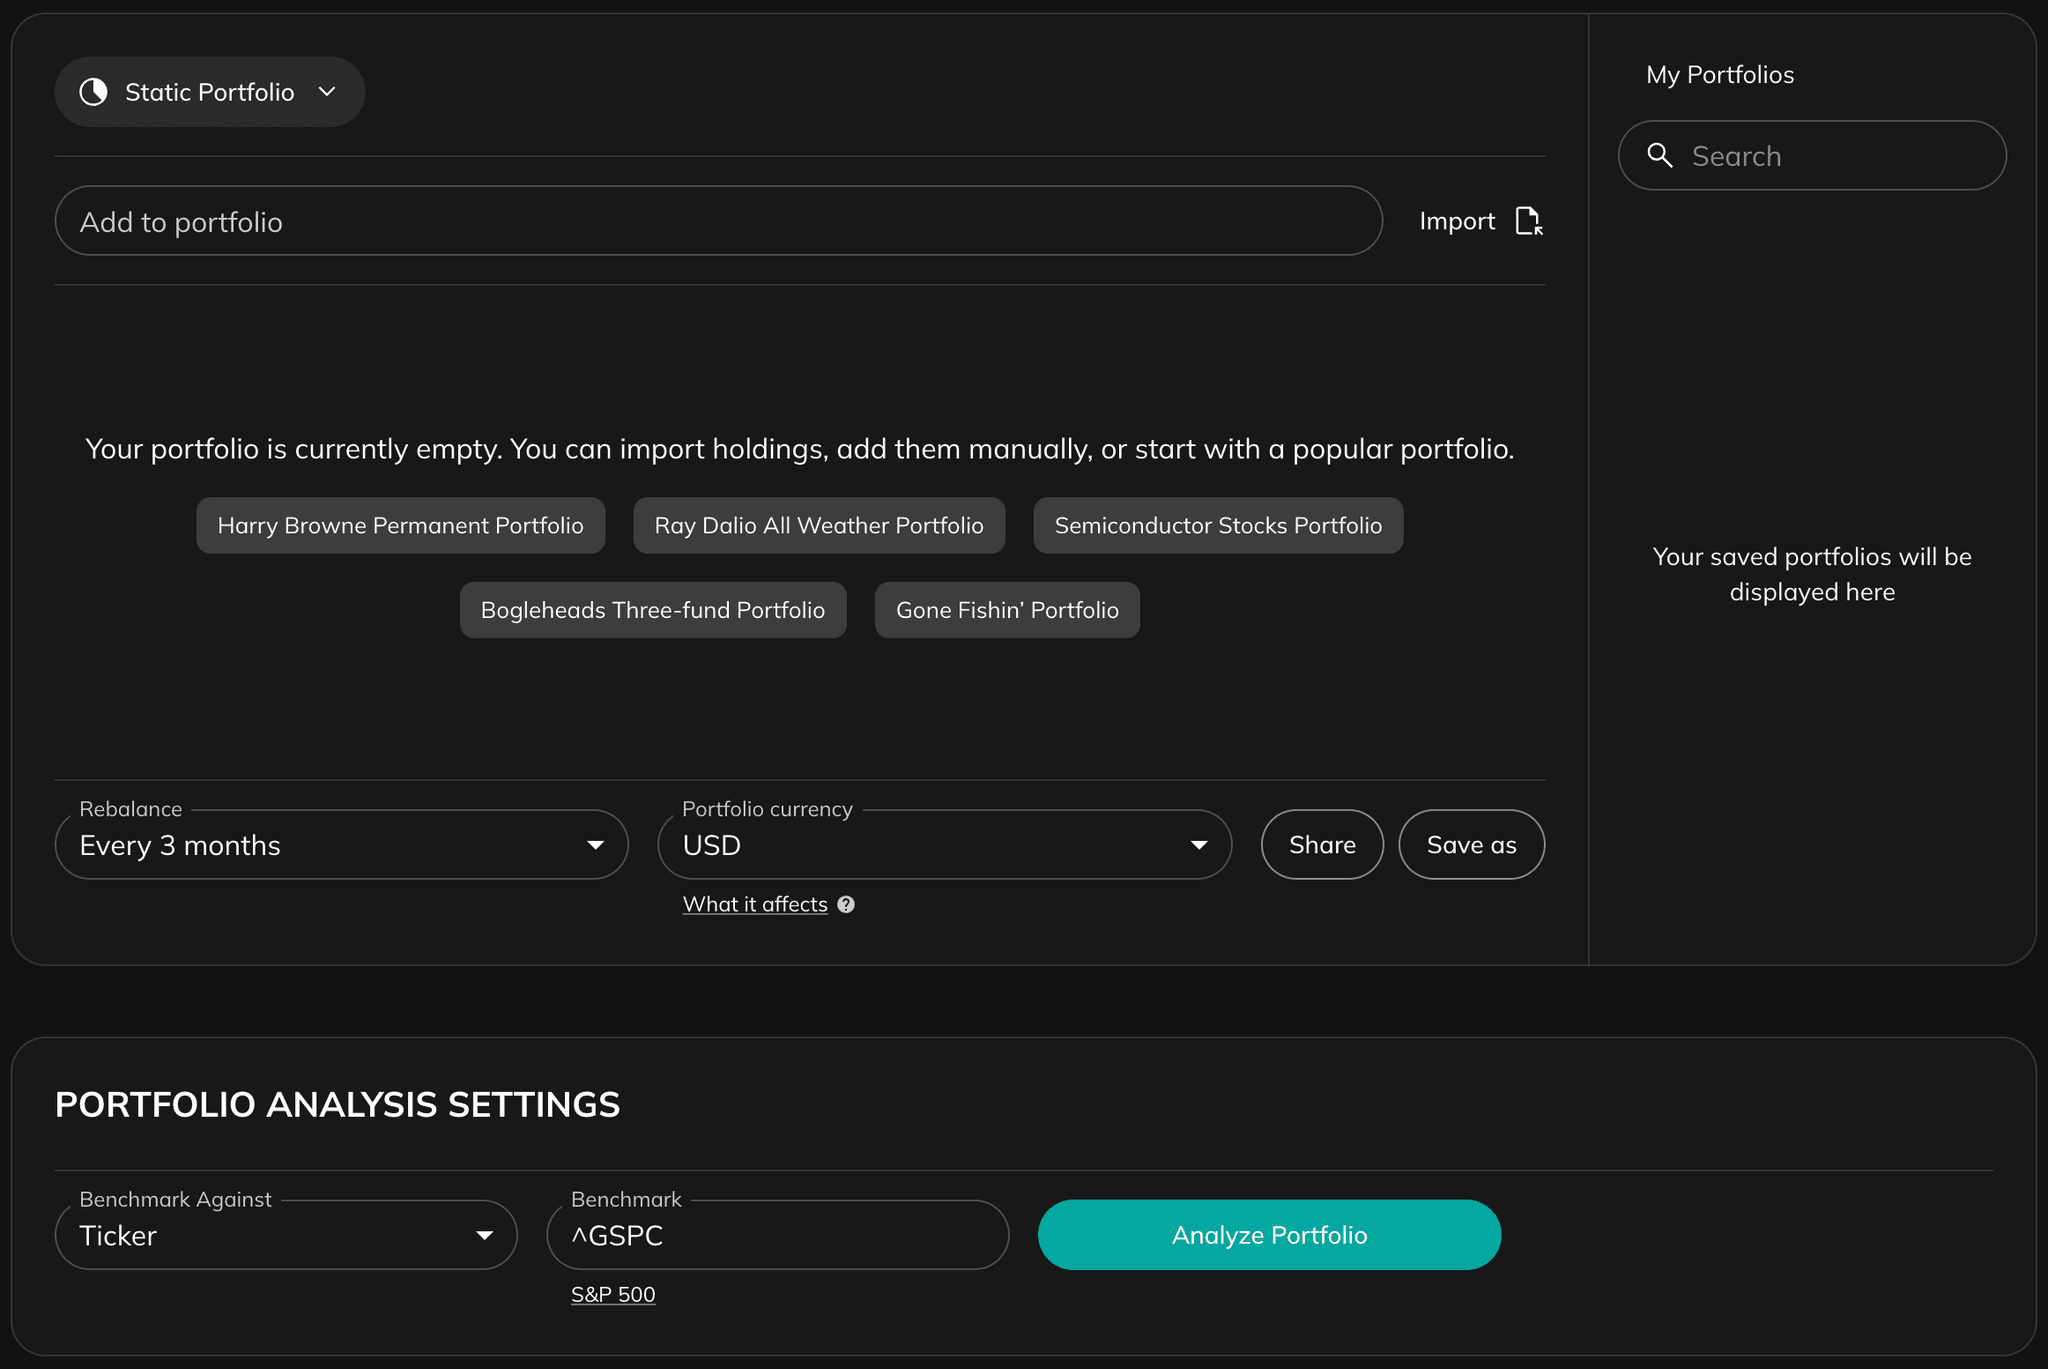Click the Share button
The height and width of the screenshot is (1369, 2048).
(1322, 845)
